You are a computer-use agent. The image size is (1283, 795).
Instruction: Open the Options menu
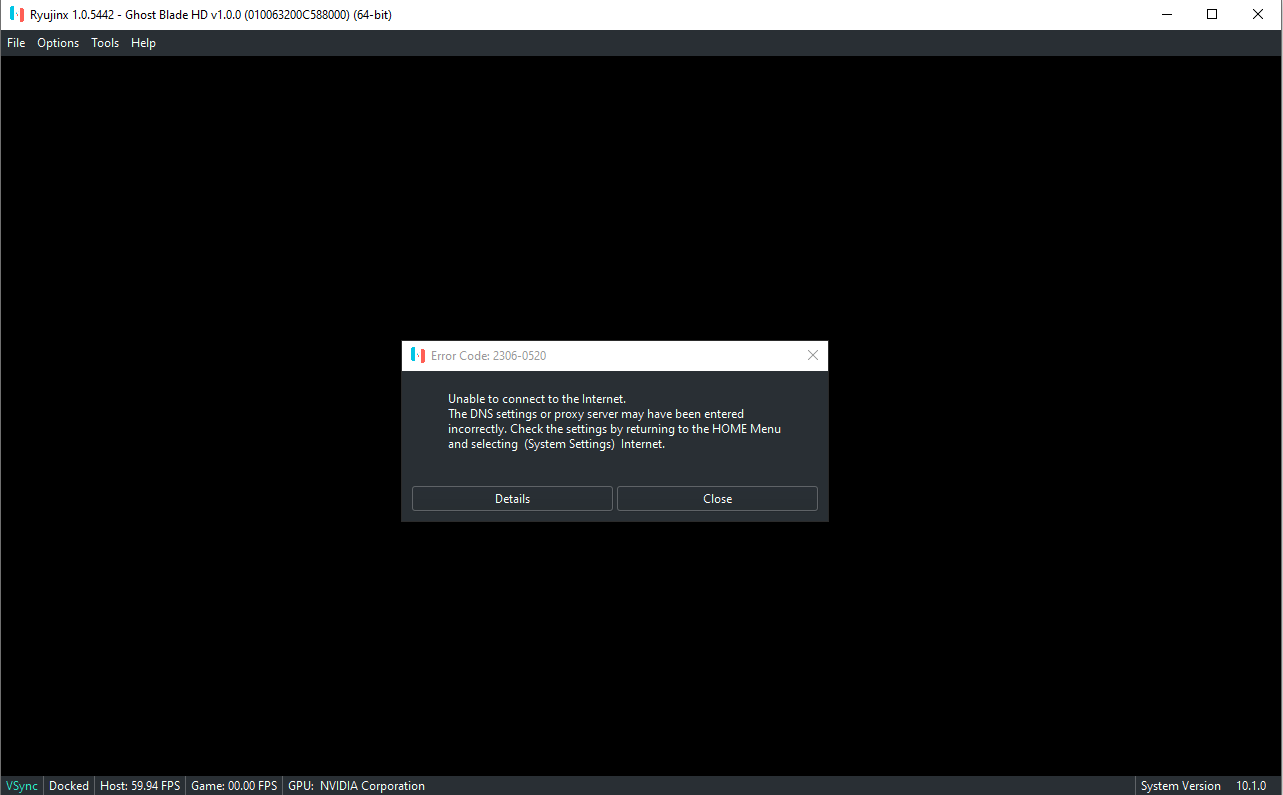tap(58, 43)
